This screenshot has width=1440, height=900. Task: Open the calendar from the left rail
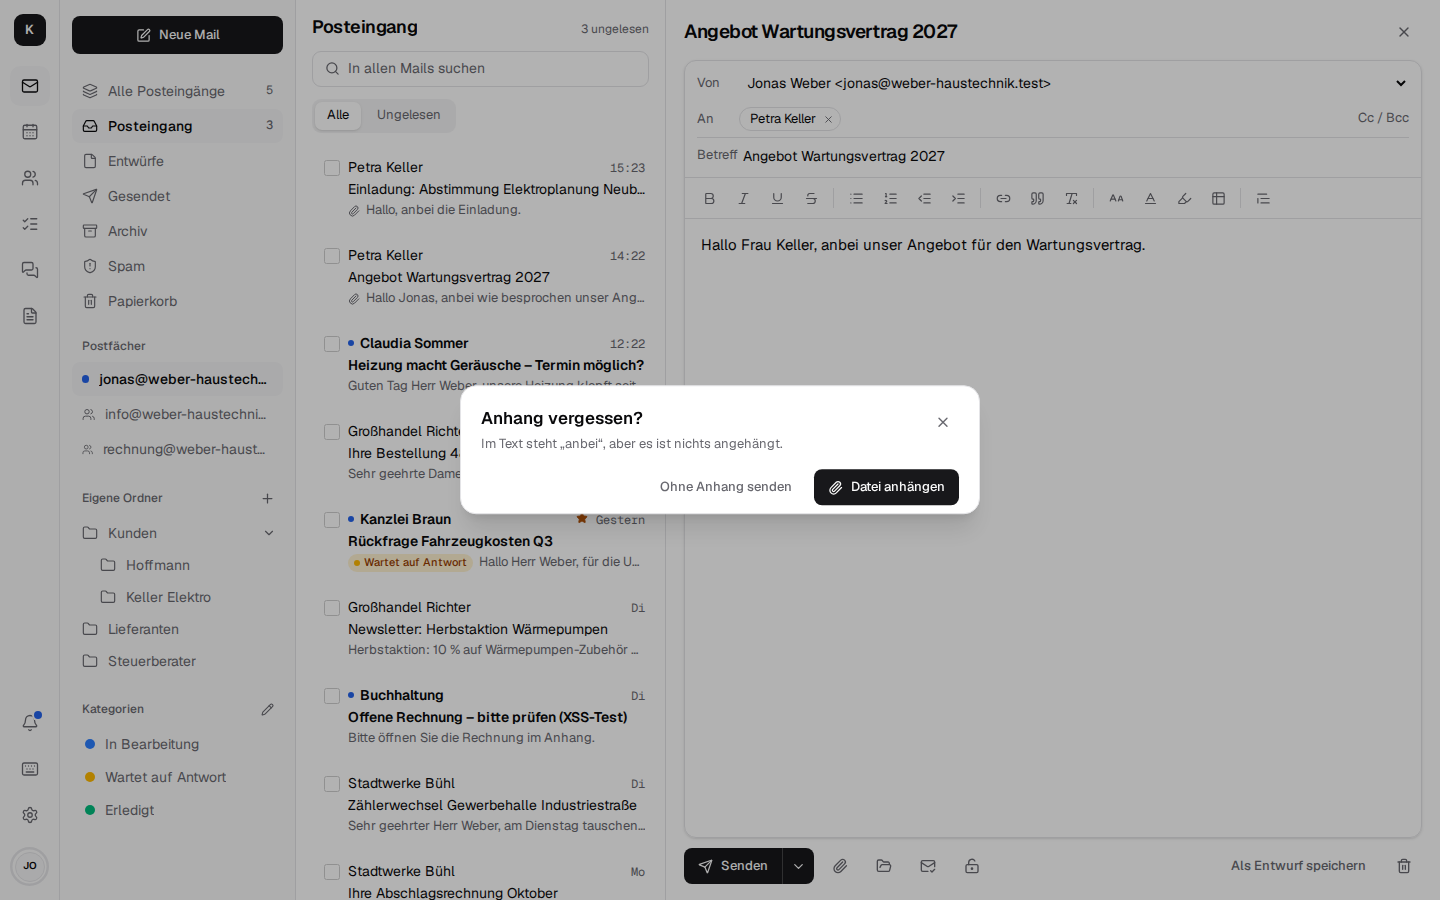[30, 132]
